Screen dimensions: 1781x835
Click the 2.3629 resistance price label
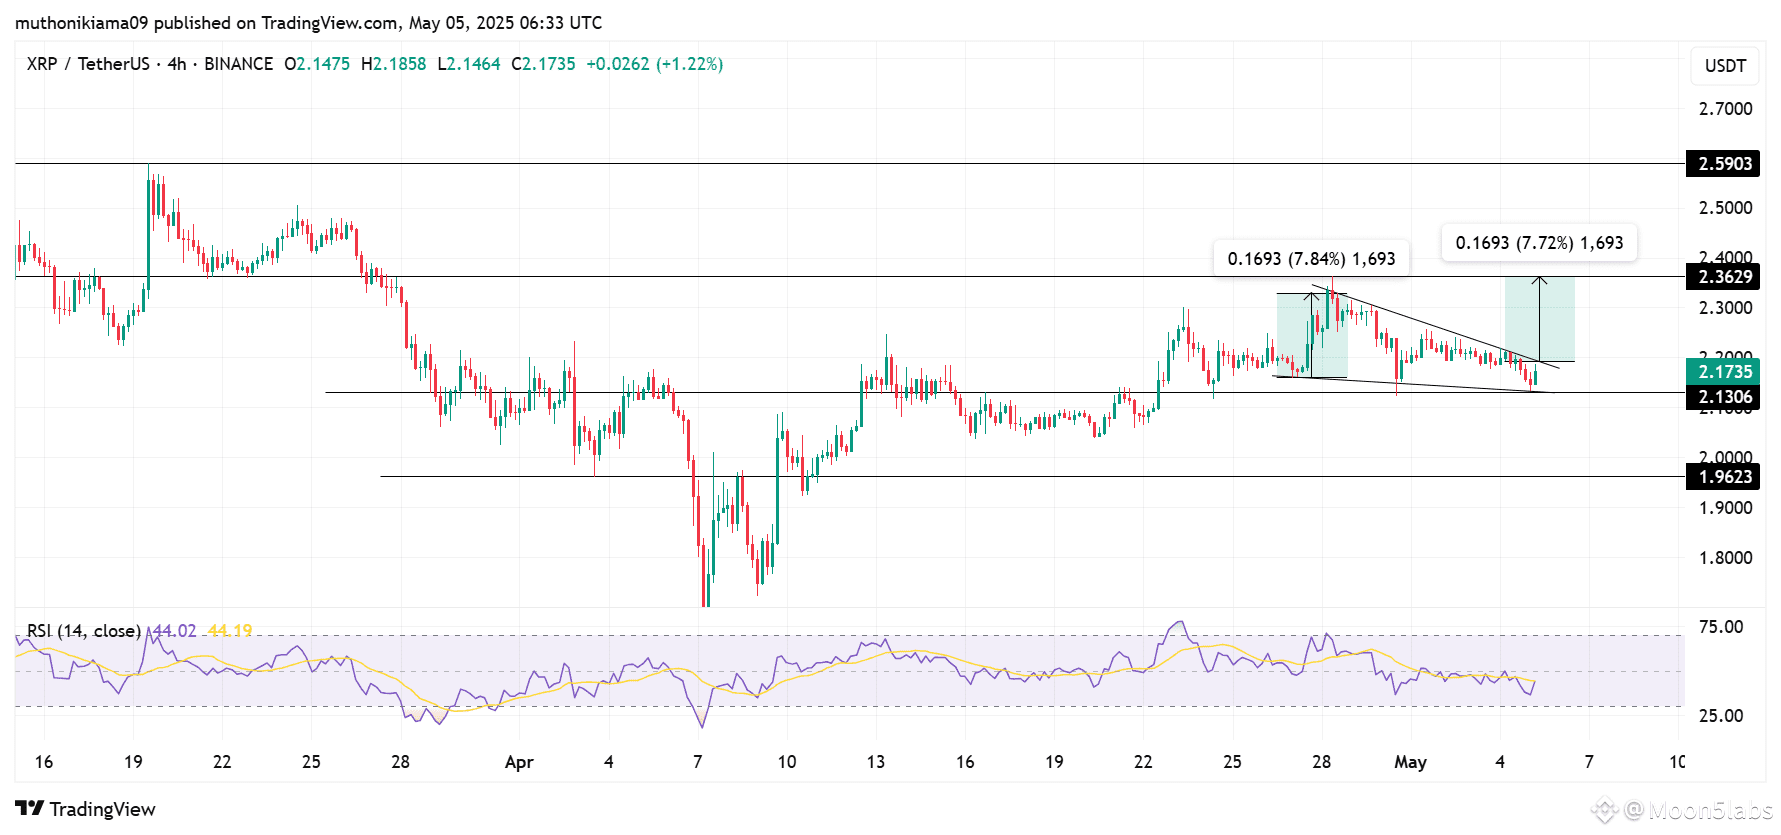(x=1725, y=277)
